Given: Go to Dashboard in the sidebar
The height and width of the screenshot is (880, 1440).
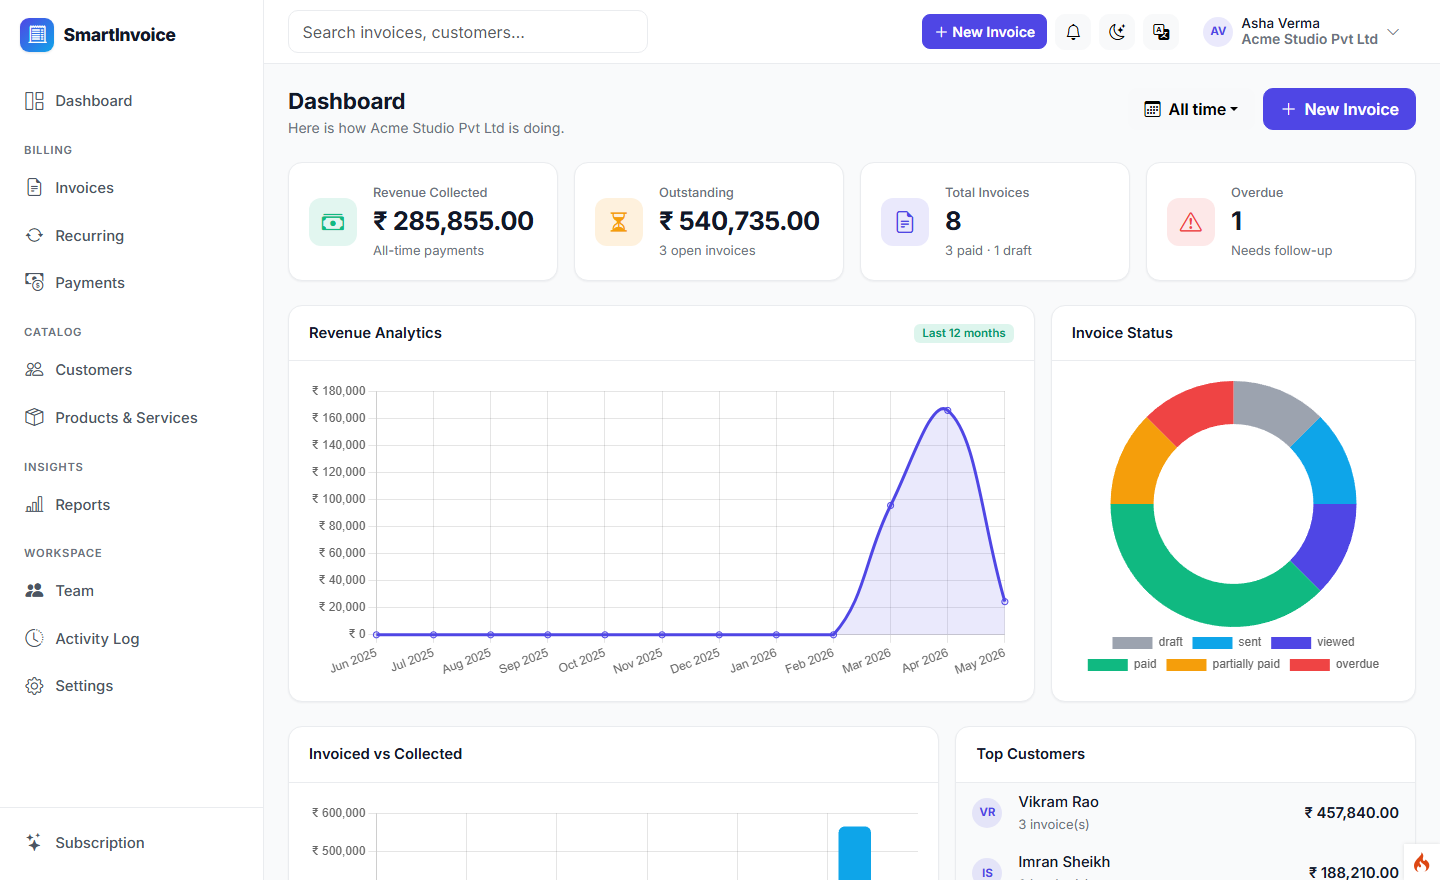Looking at the screenshot, I should (x=131, y=101).
